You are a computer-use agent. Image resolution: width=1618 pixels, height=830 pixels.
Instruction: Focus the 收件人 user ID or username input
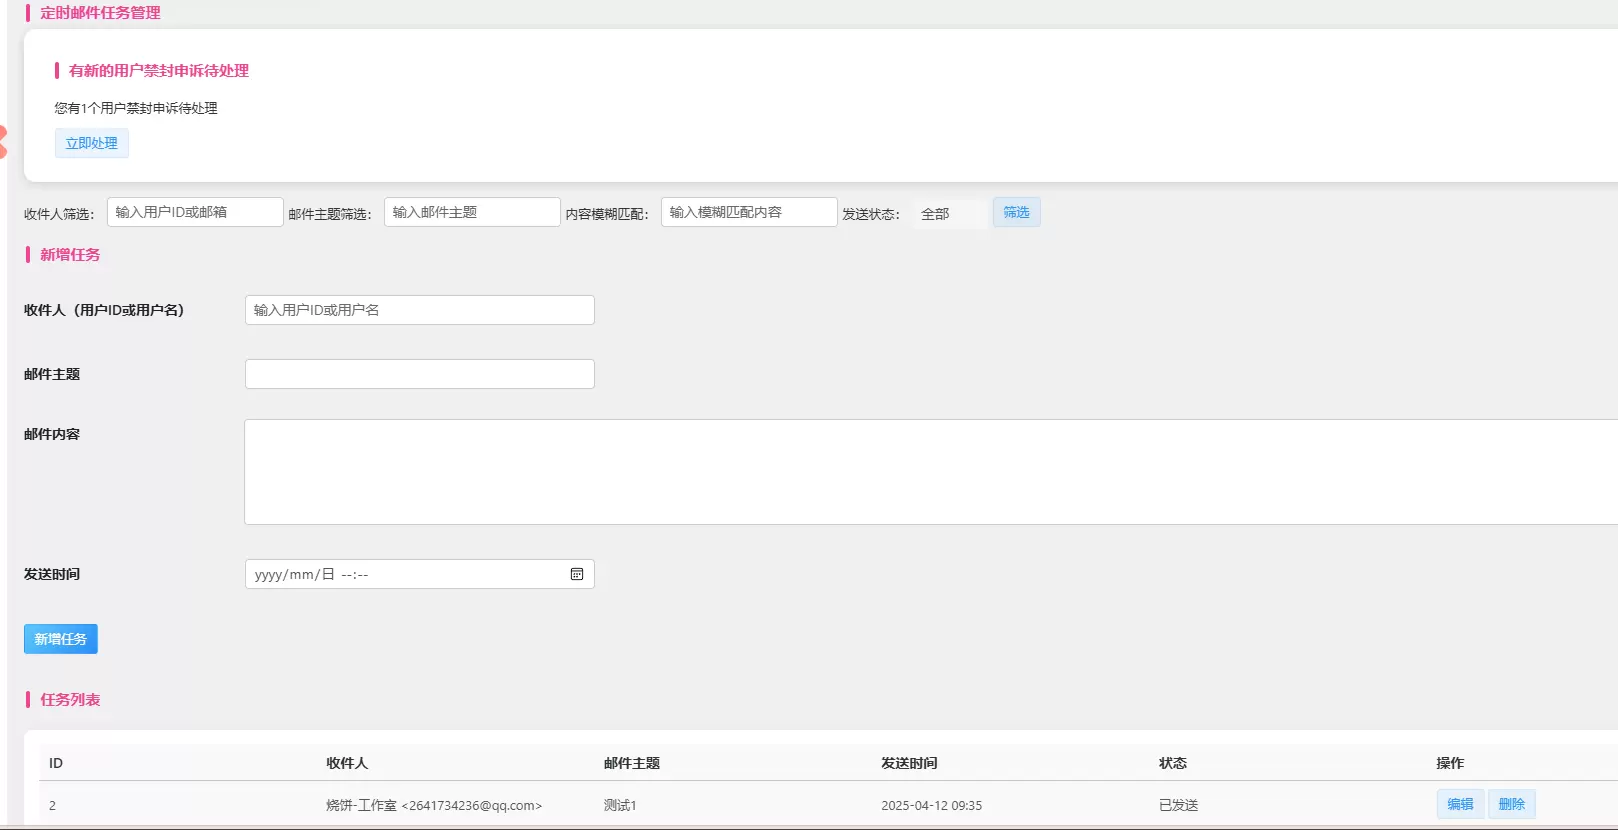420,310
